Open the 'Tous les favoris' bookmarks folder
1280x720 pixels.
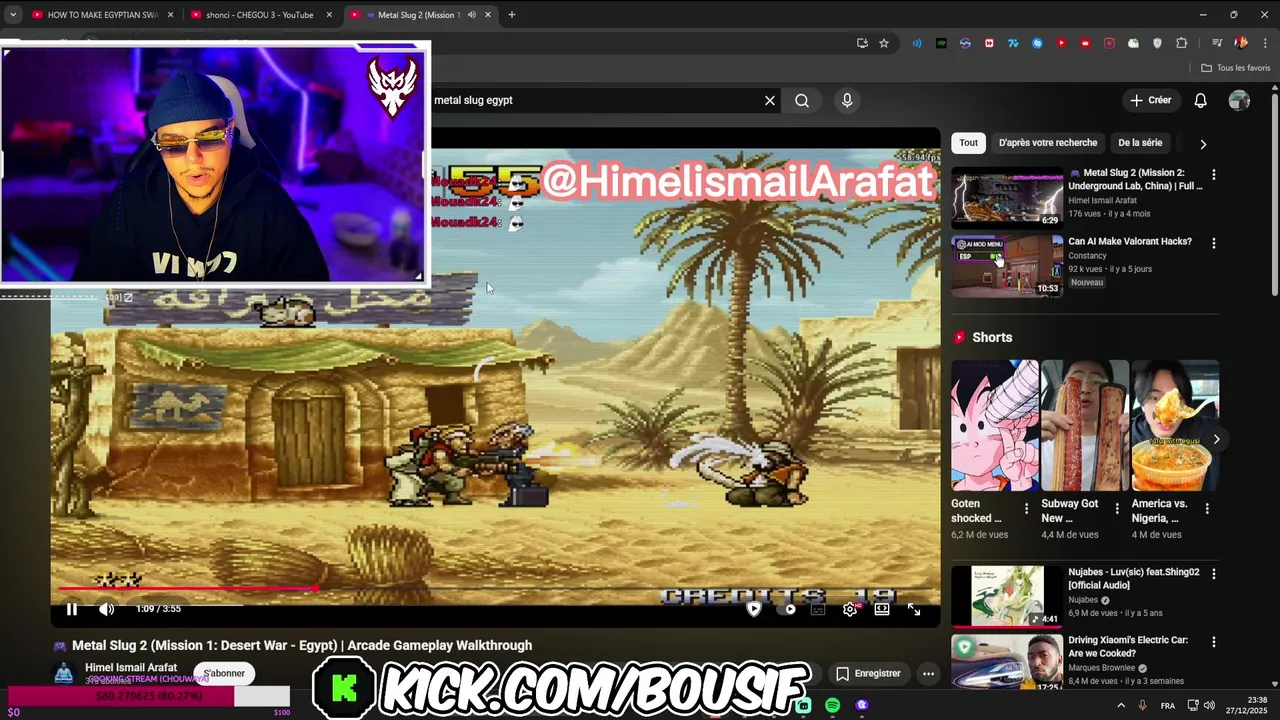click(x=1236, y=68)
